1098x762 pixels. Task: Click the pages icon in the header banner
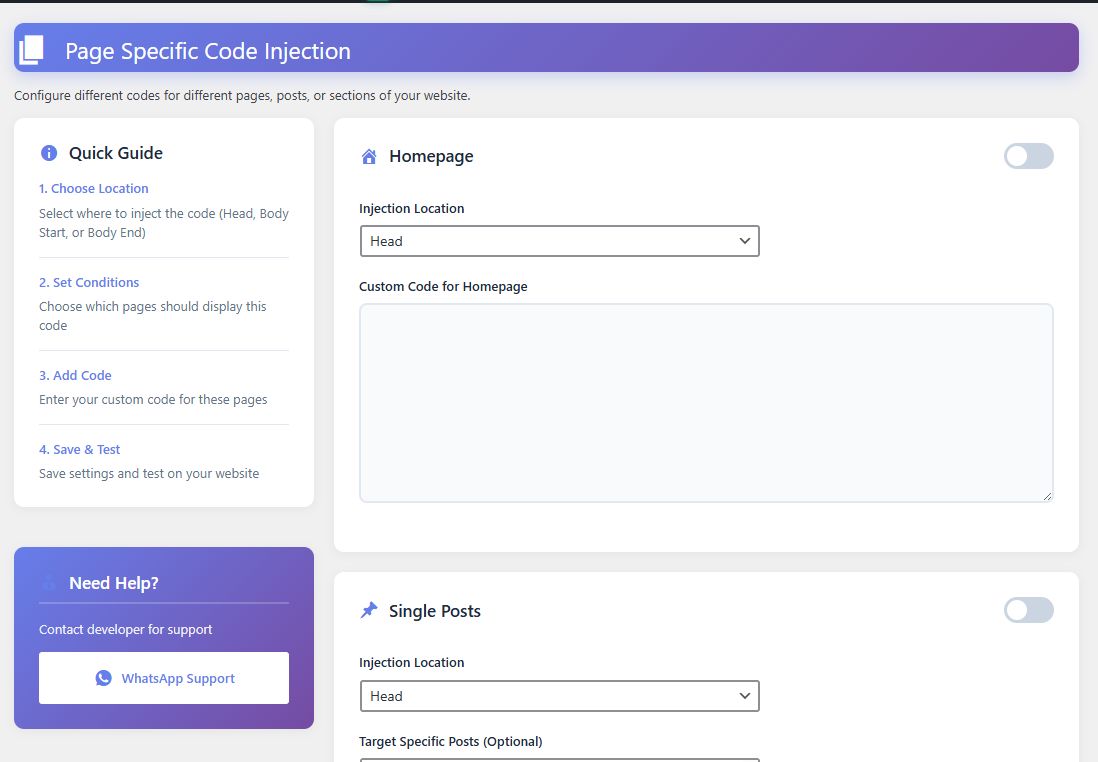[32, 50]
